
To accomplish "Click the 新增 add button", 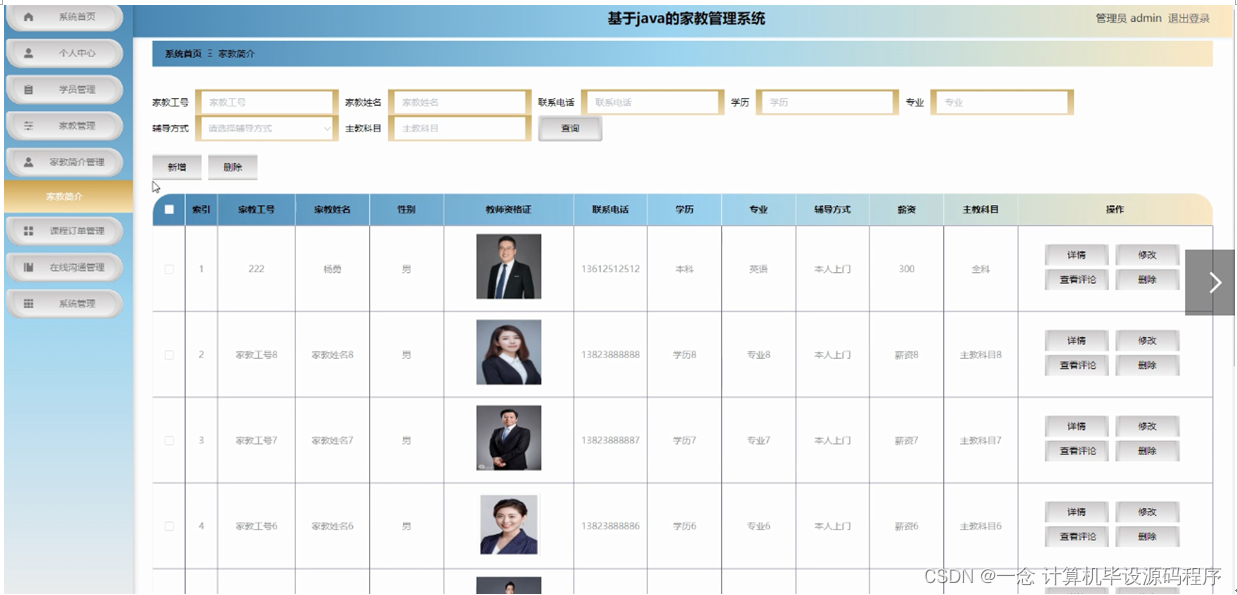I will point(177,167).
